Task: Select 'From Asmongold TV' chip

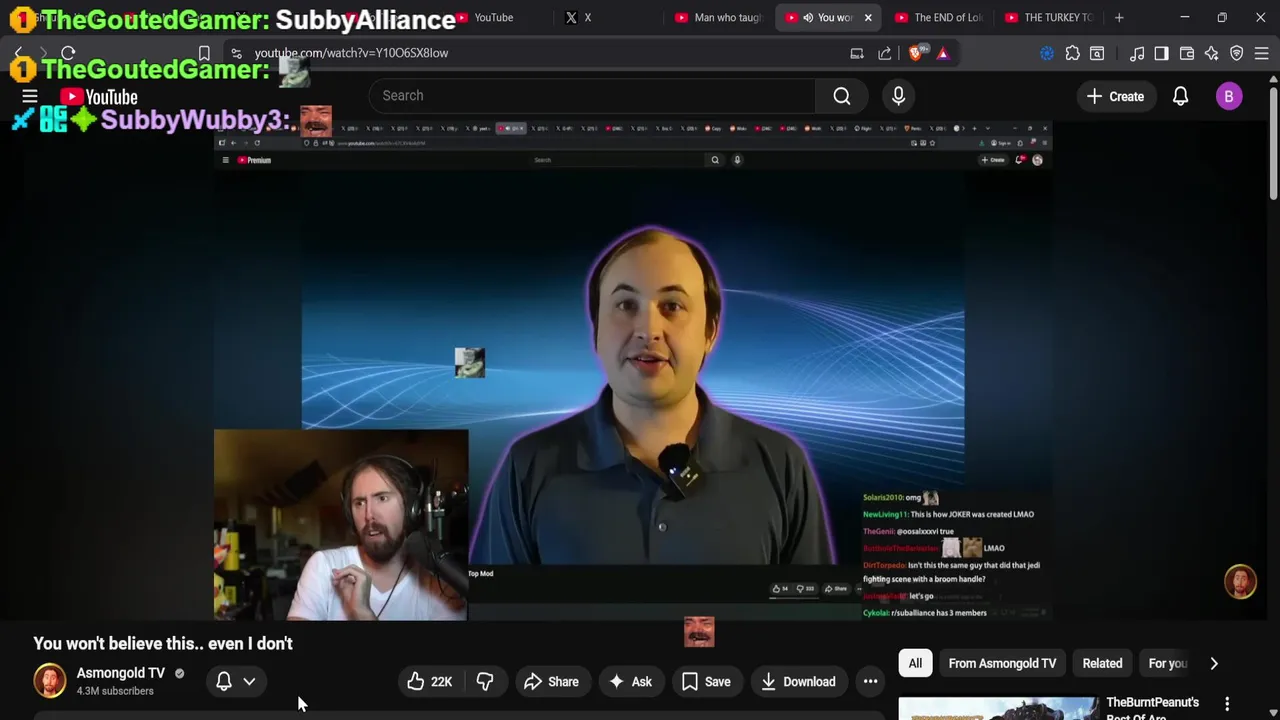Action: click(1002, 663)
